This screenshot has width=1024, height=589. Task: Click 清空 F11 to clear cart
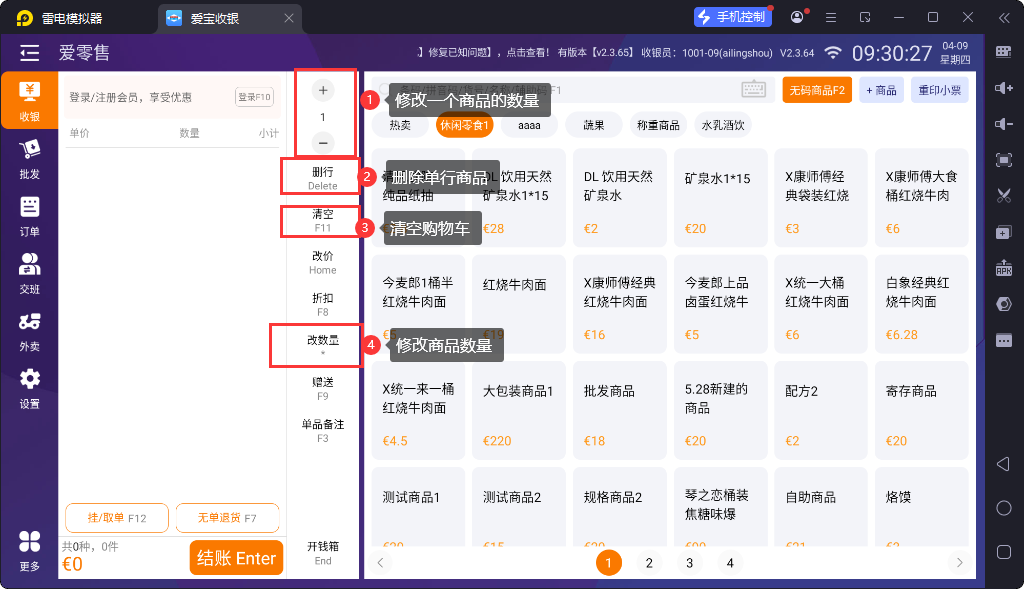pos(322,220)
